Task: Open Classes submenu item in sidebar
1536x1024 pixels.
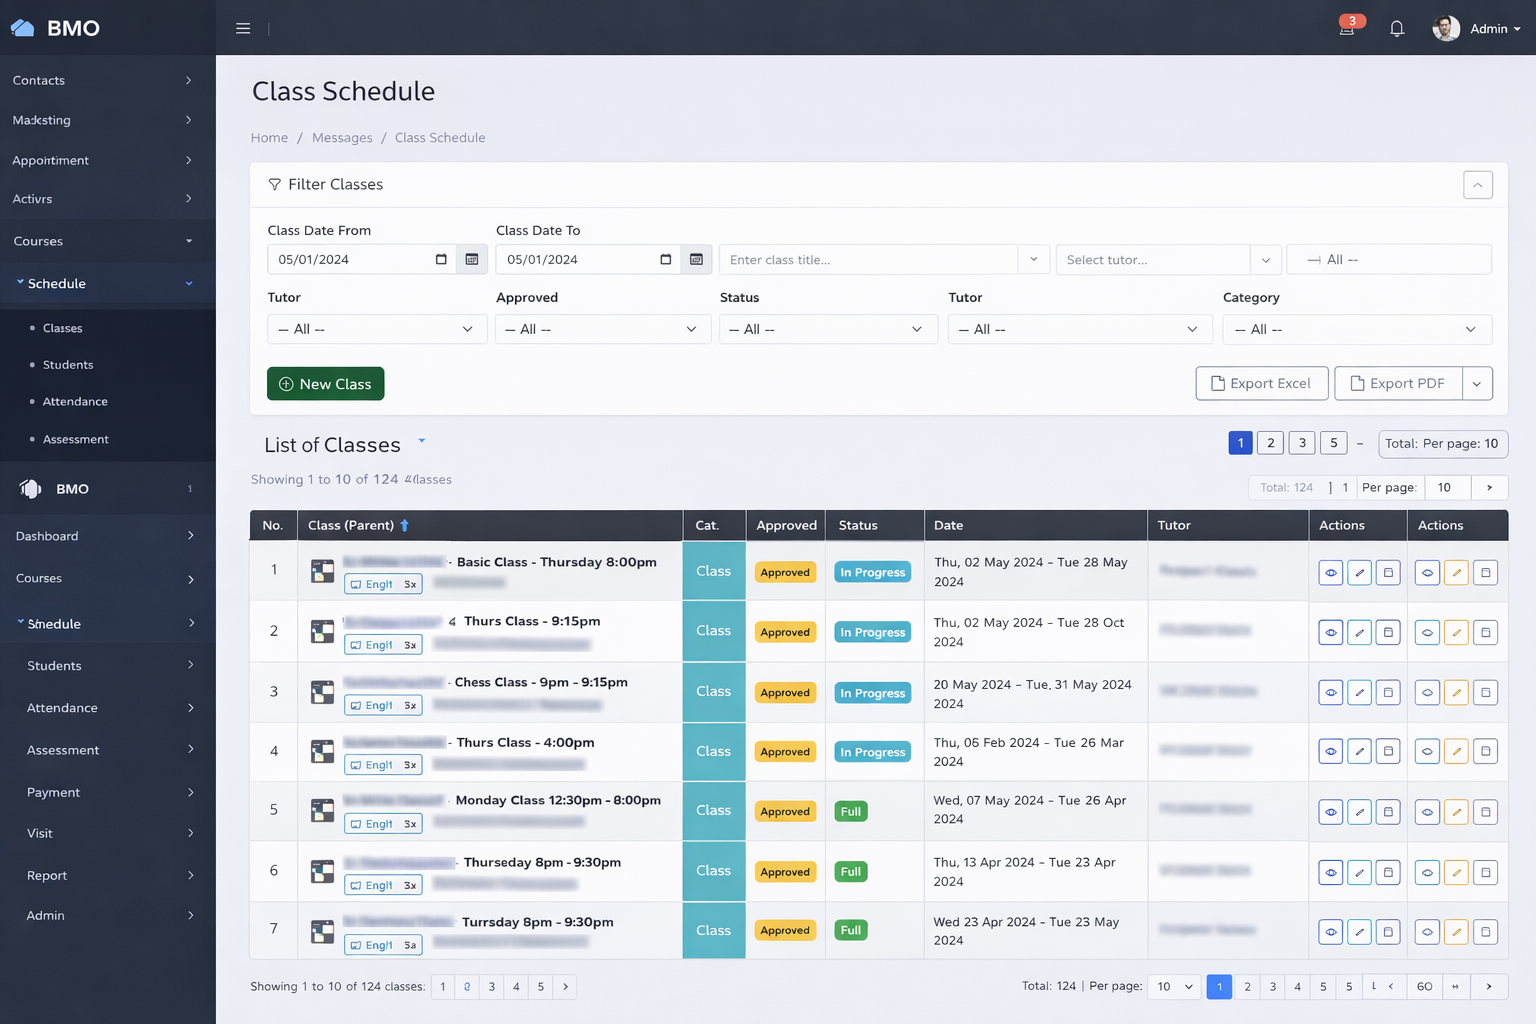Action: point(62,328)
